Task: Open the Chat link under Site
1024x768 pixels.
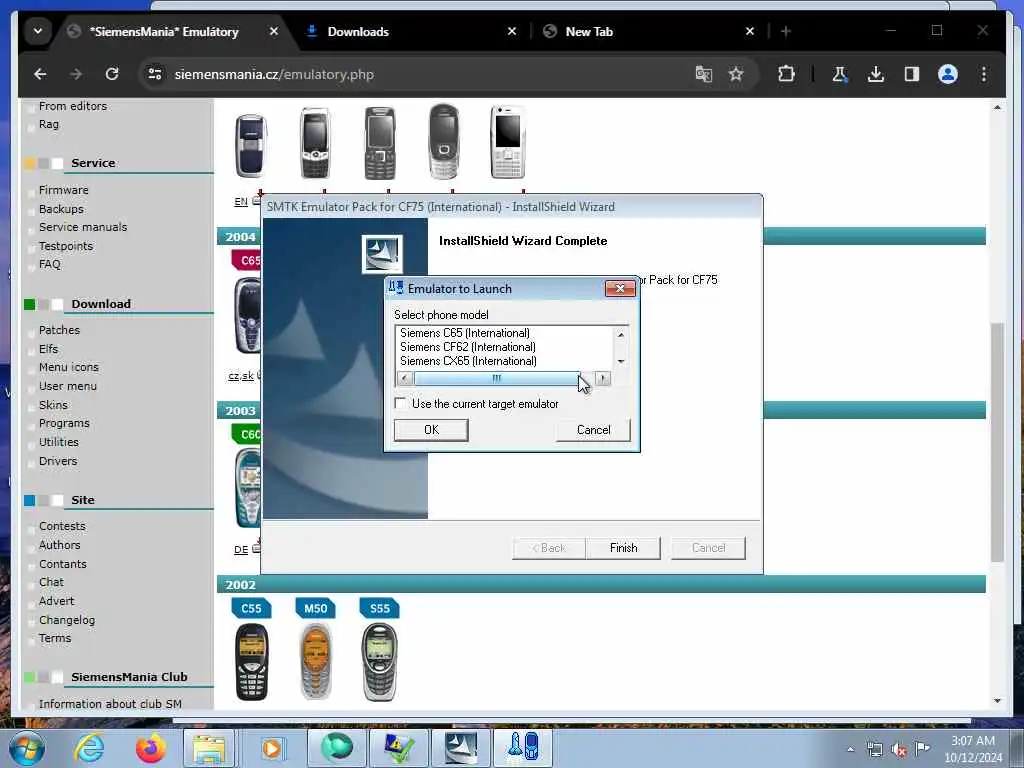Action: click(x=51, y=582)
